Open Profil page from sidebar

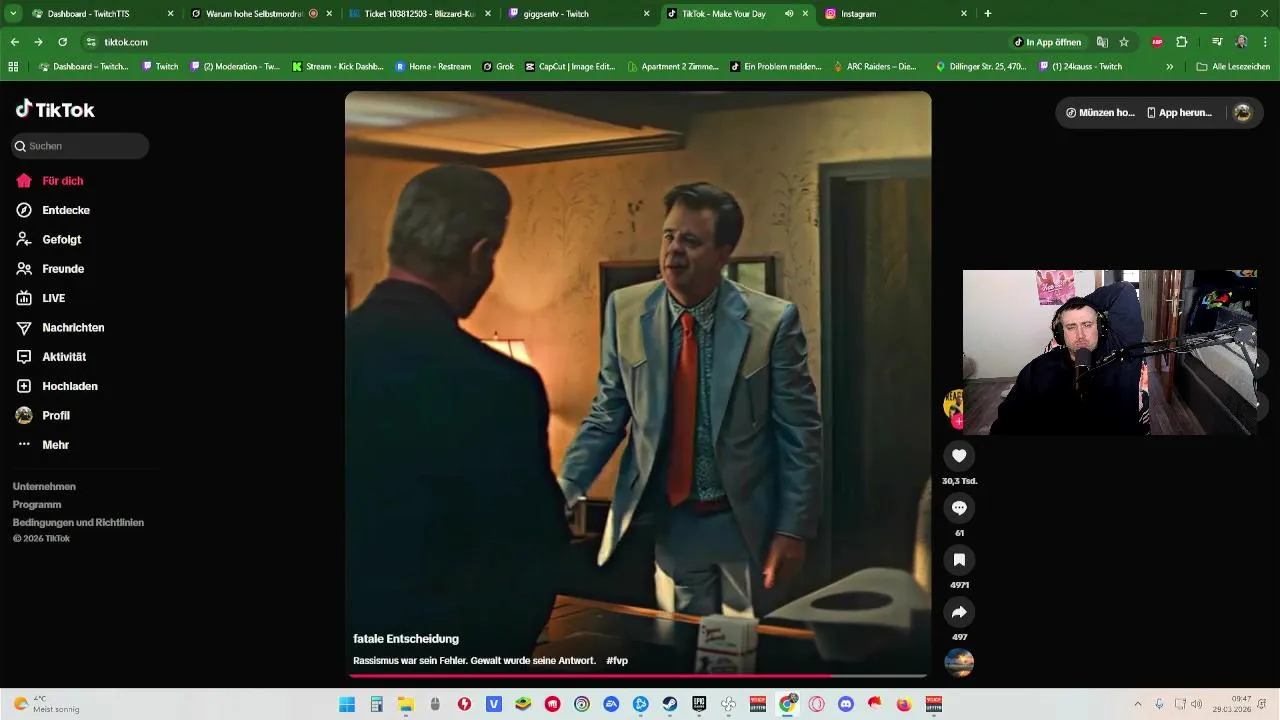tap(43, 415)
